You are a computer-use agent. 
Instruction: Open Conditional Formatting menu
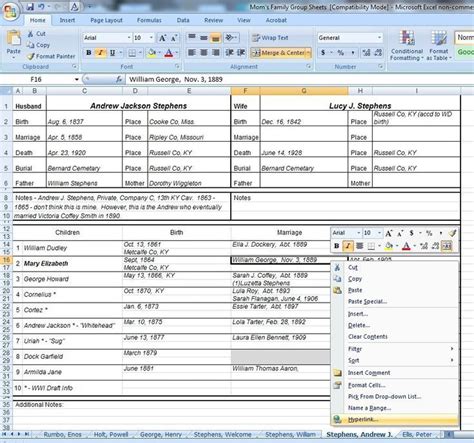coord(407,45)
